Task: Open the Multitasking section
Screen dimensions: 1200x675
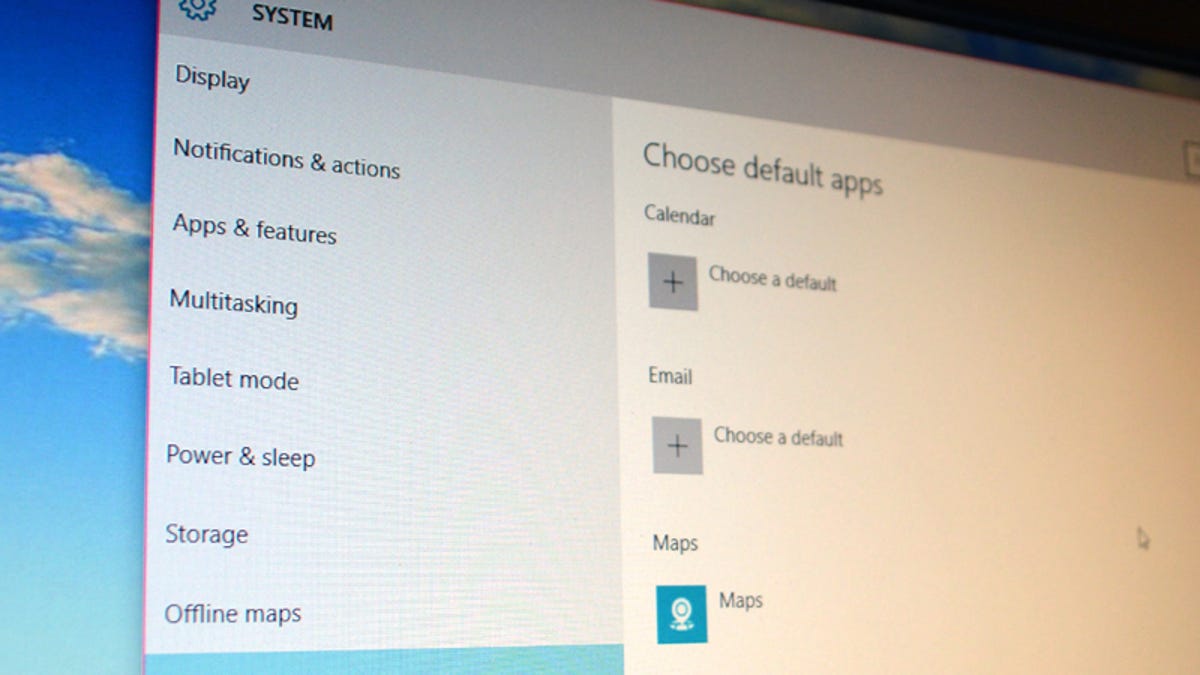Action: click(233, 301)
